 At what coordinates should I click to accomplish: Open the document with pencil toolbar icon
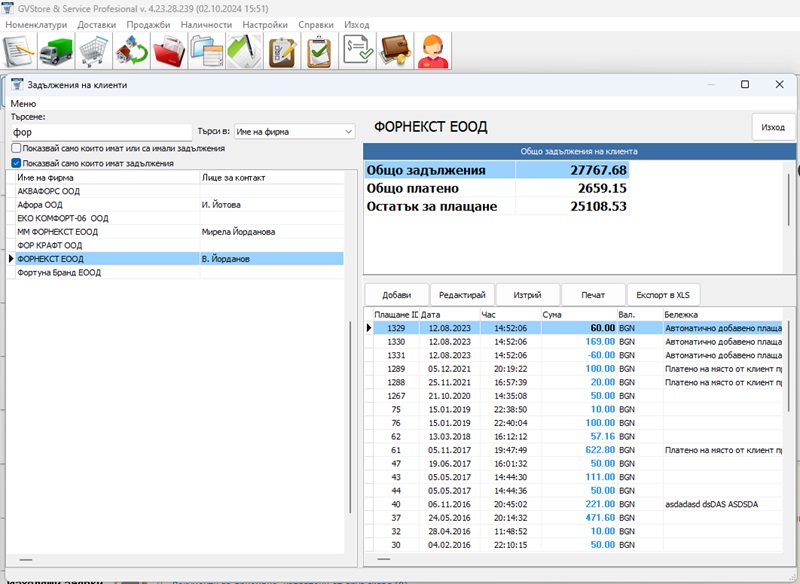(19, 51)
